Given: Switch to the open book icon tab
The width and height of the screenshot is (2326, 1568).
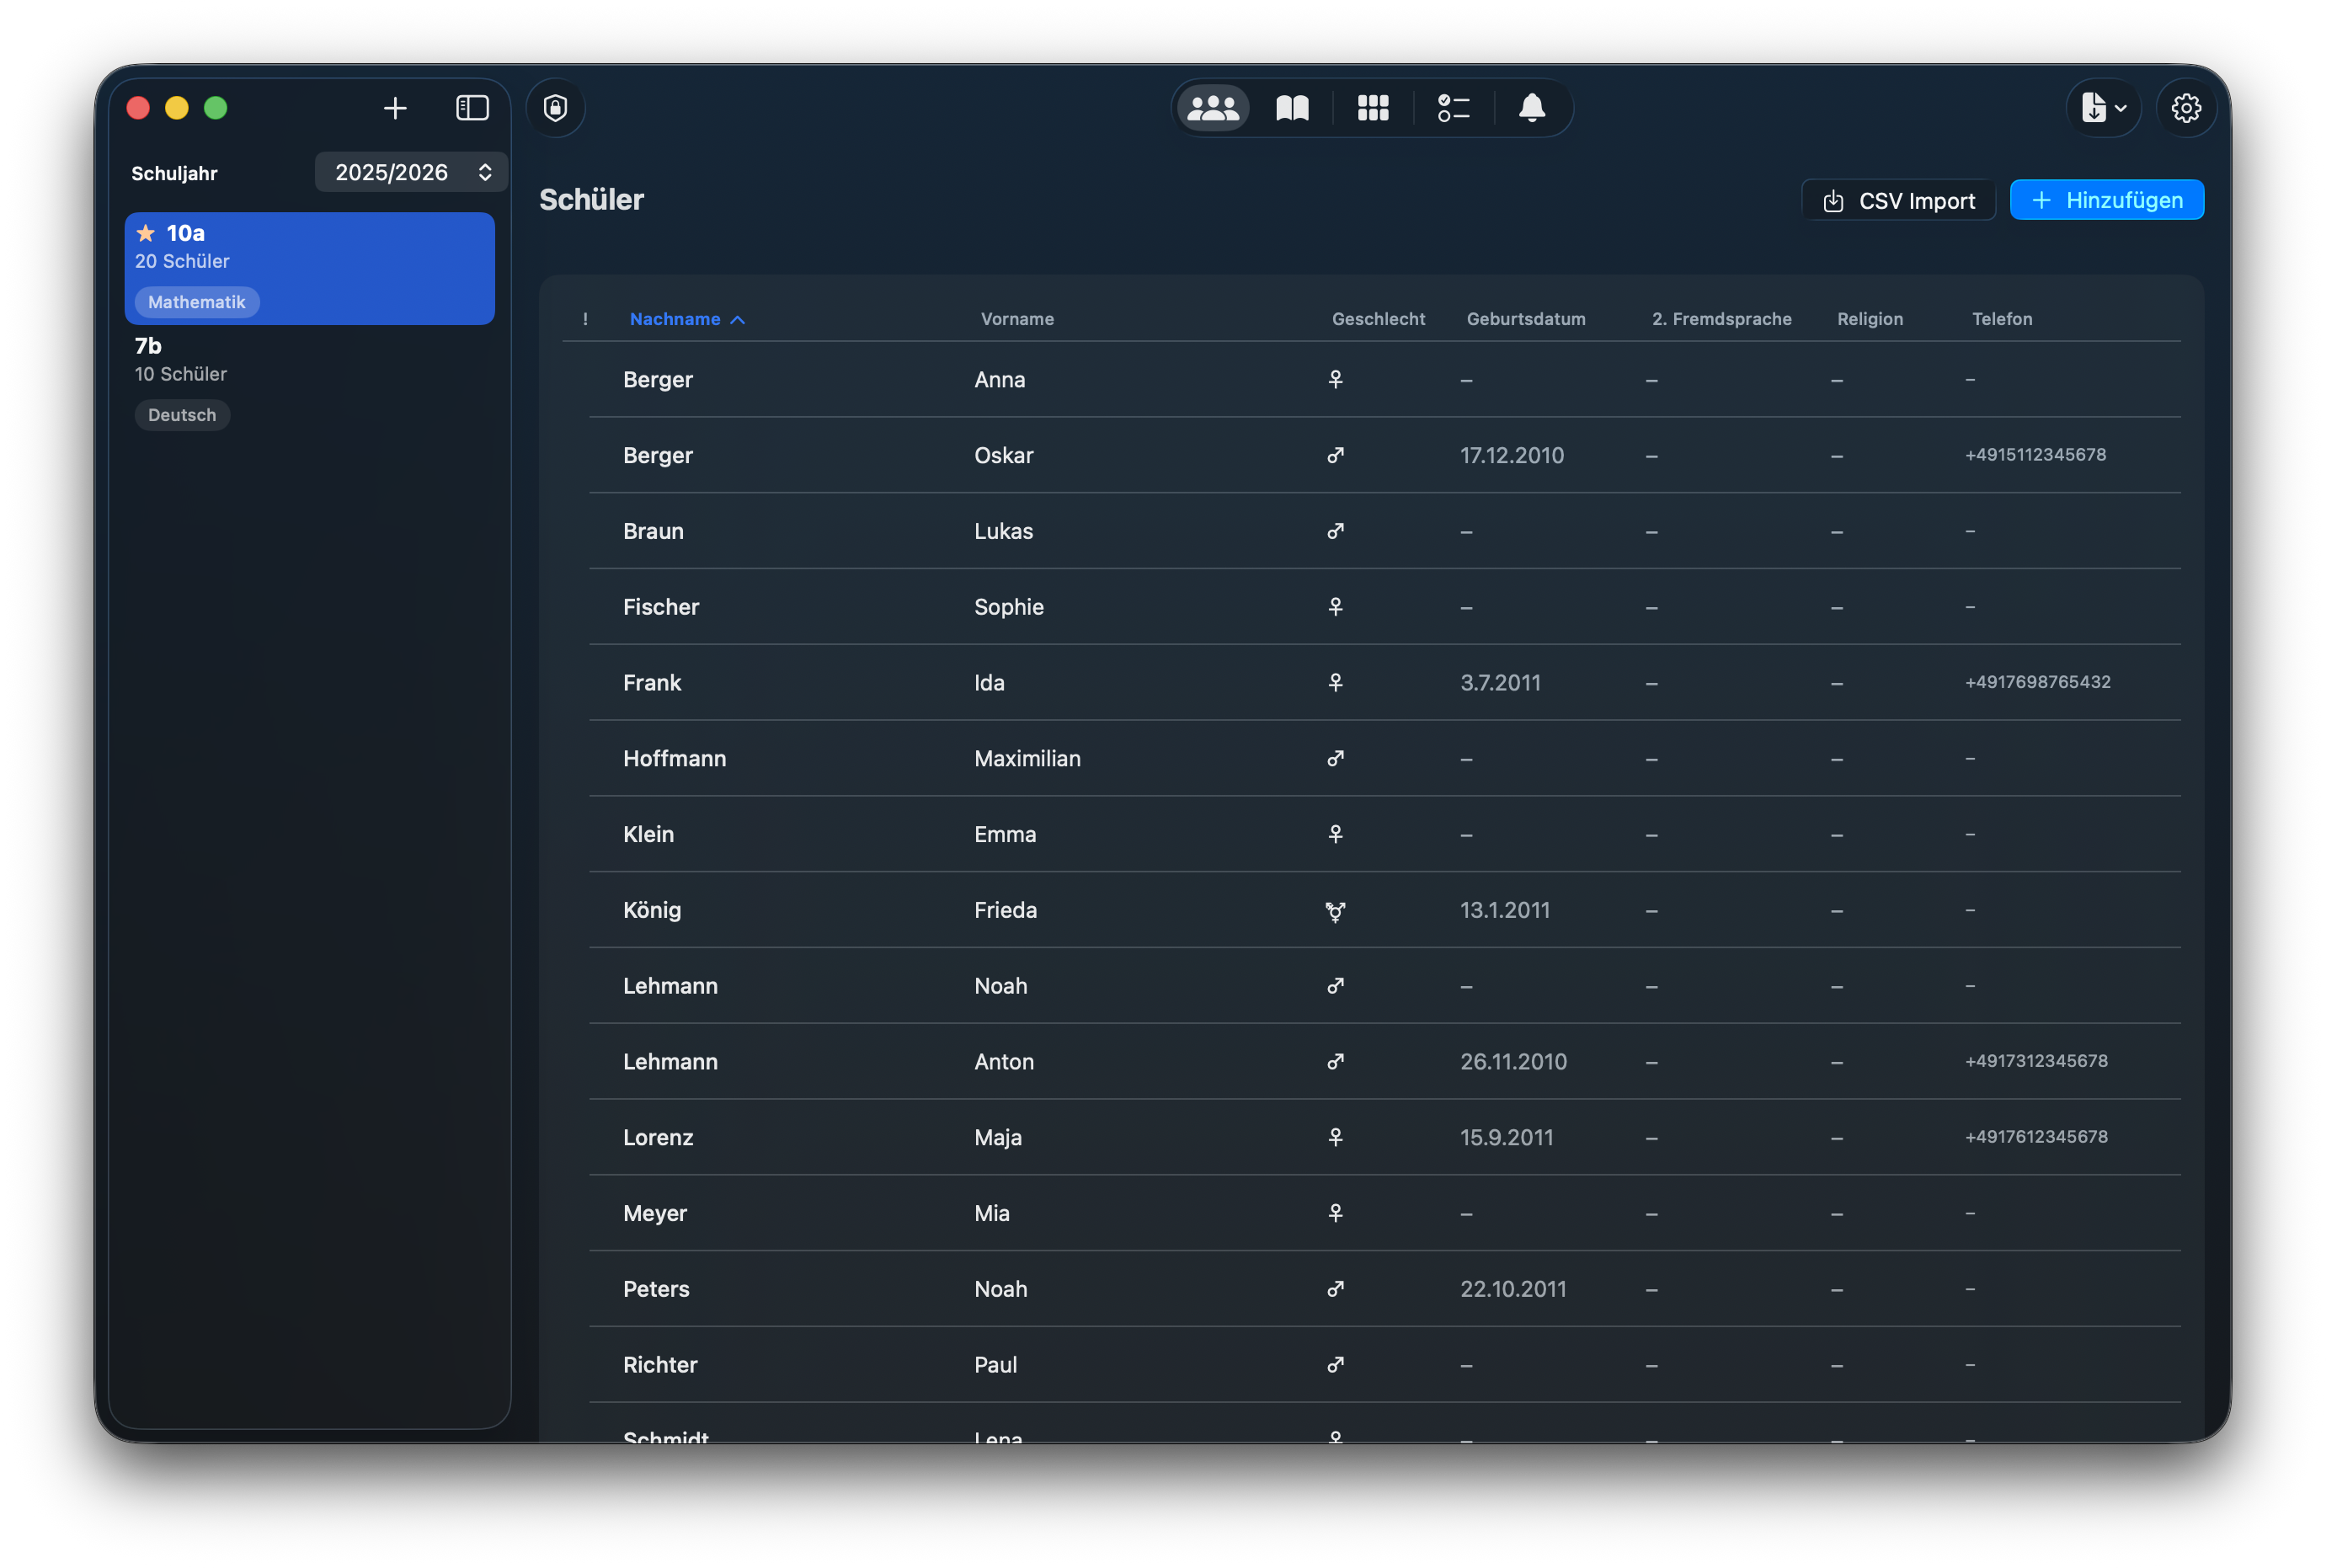Looking at the screenshot, I should pyautogui.click(x=1292, y=108).
